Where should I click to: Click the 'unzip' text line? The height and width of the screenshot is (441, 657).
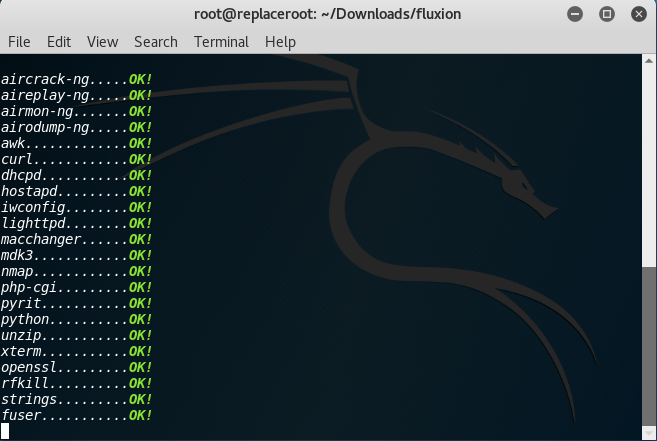(76, 335)
